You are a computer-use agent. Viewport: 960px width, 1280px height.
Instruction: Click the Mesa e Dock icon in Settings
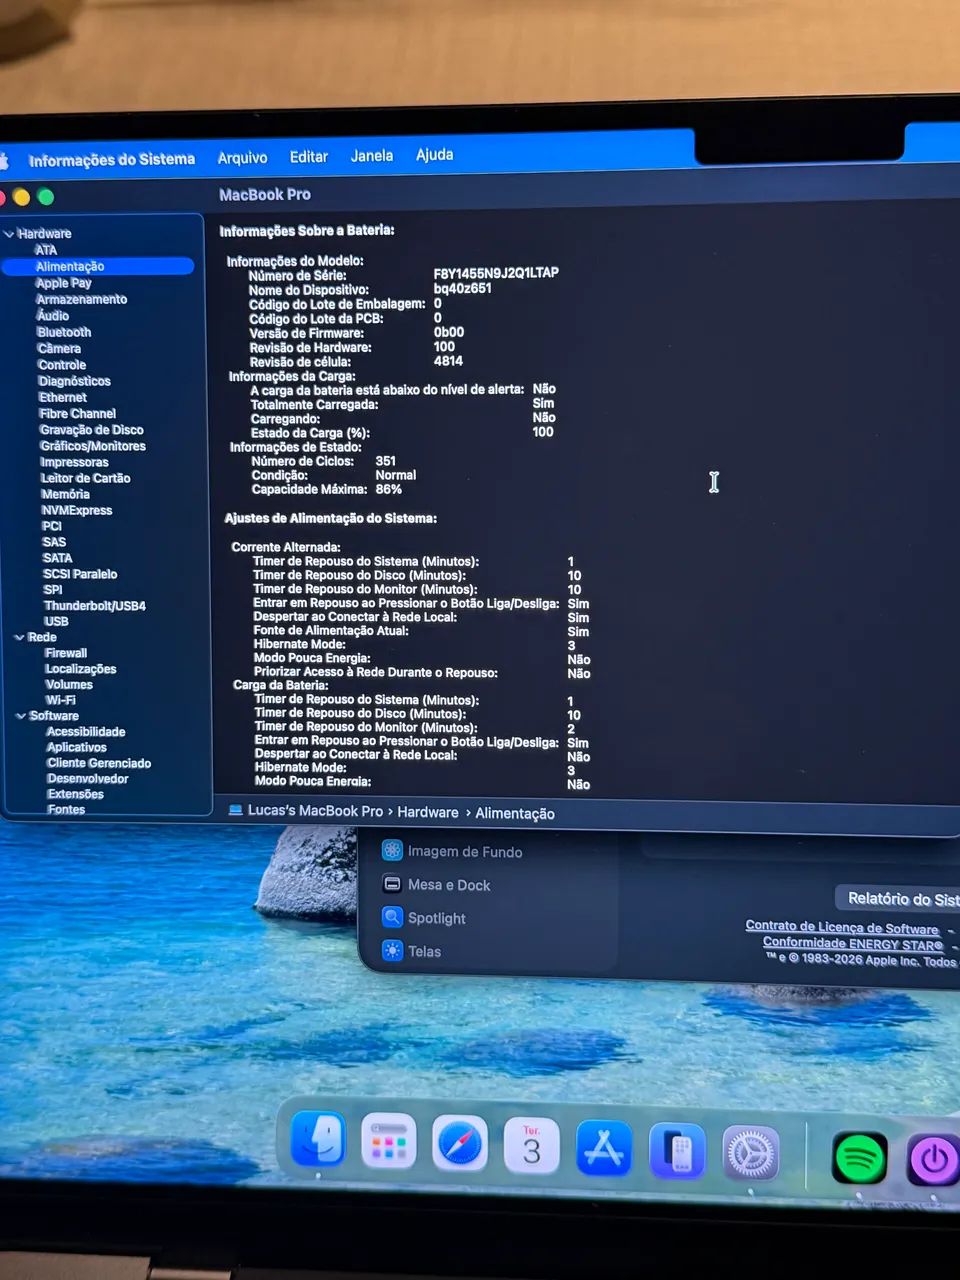click(x=392, y=884)
